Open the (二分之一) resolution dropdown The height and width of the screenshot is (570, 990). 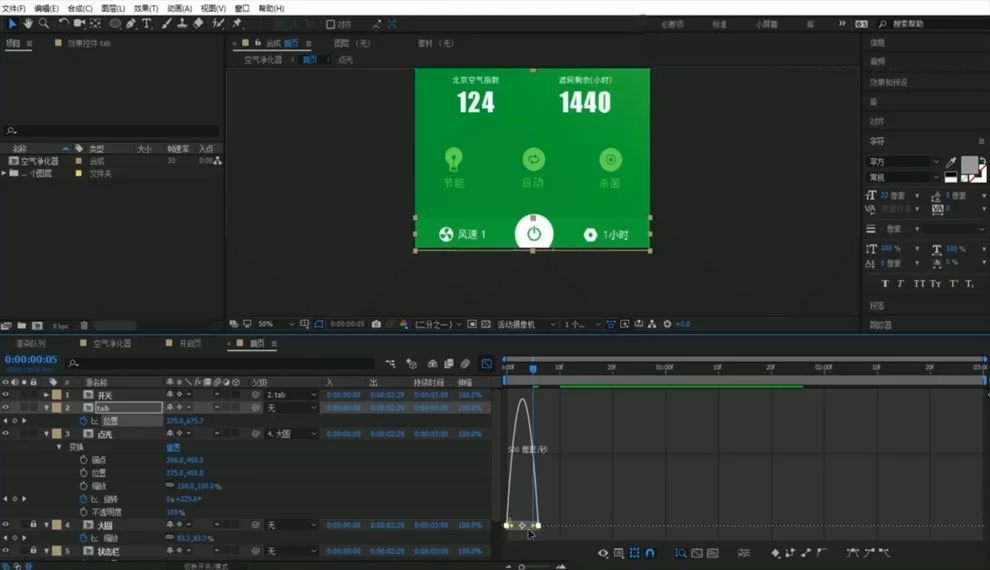point(438,324)
